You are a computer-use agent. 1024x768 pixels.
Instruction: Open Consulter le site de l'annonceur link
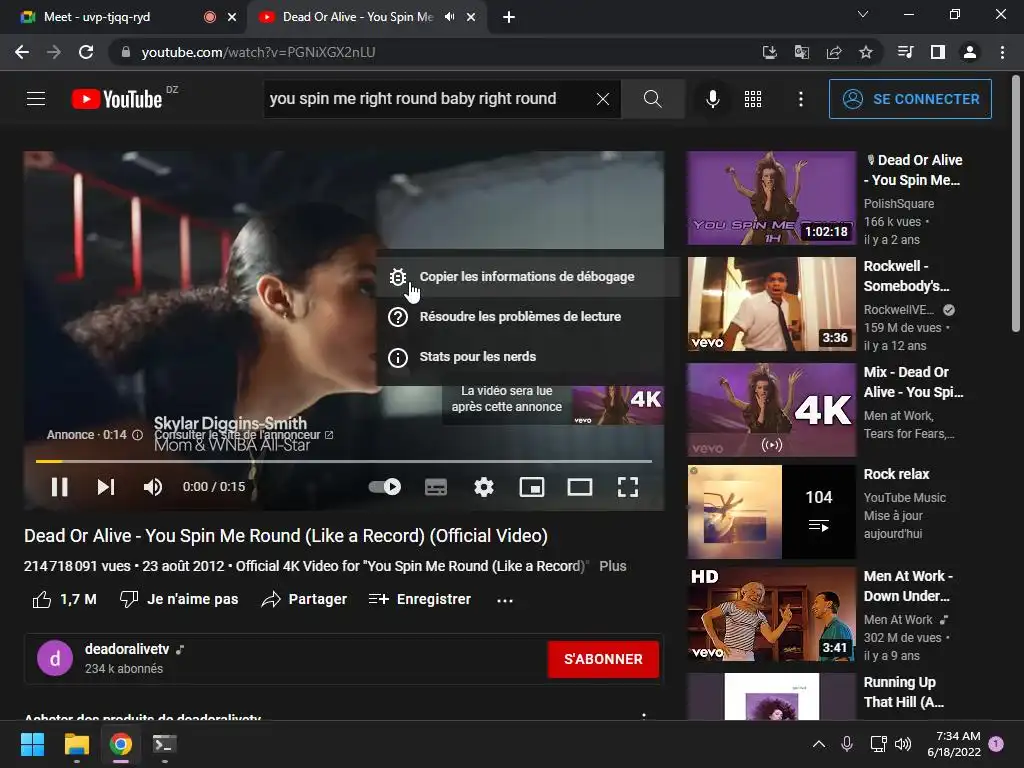click(x=244, y=435)
